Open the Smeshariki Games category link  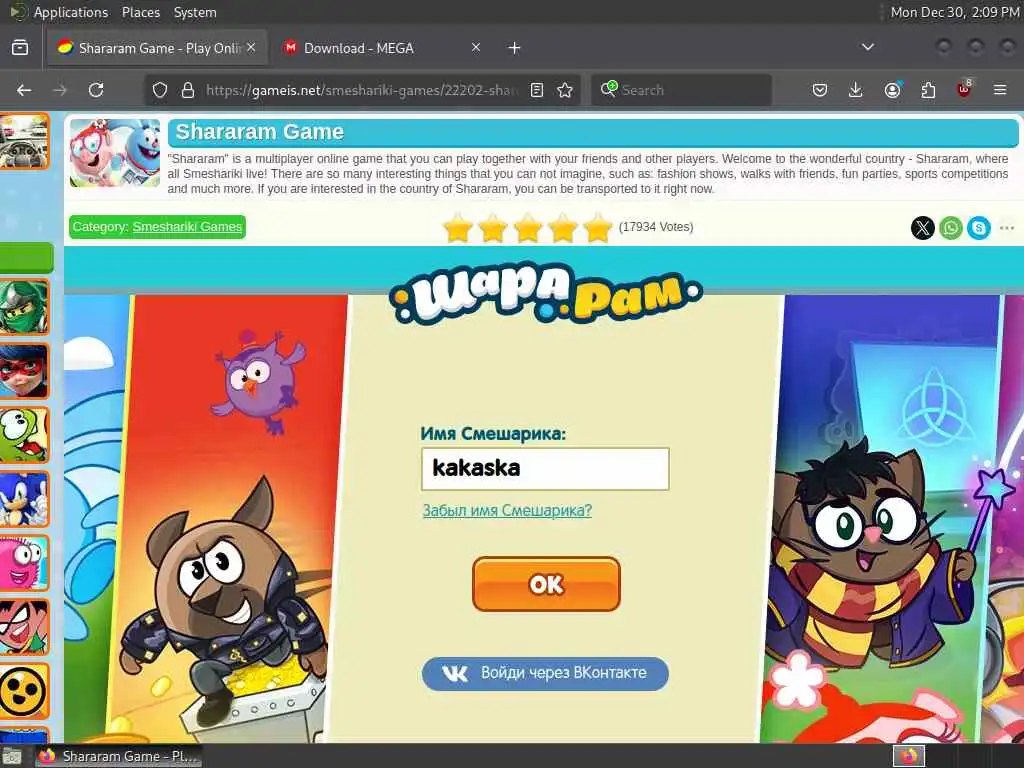(x=187, y=227)
